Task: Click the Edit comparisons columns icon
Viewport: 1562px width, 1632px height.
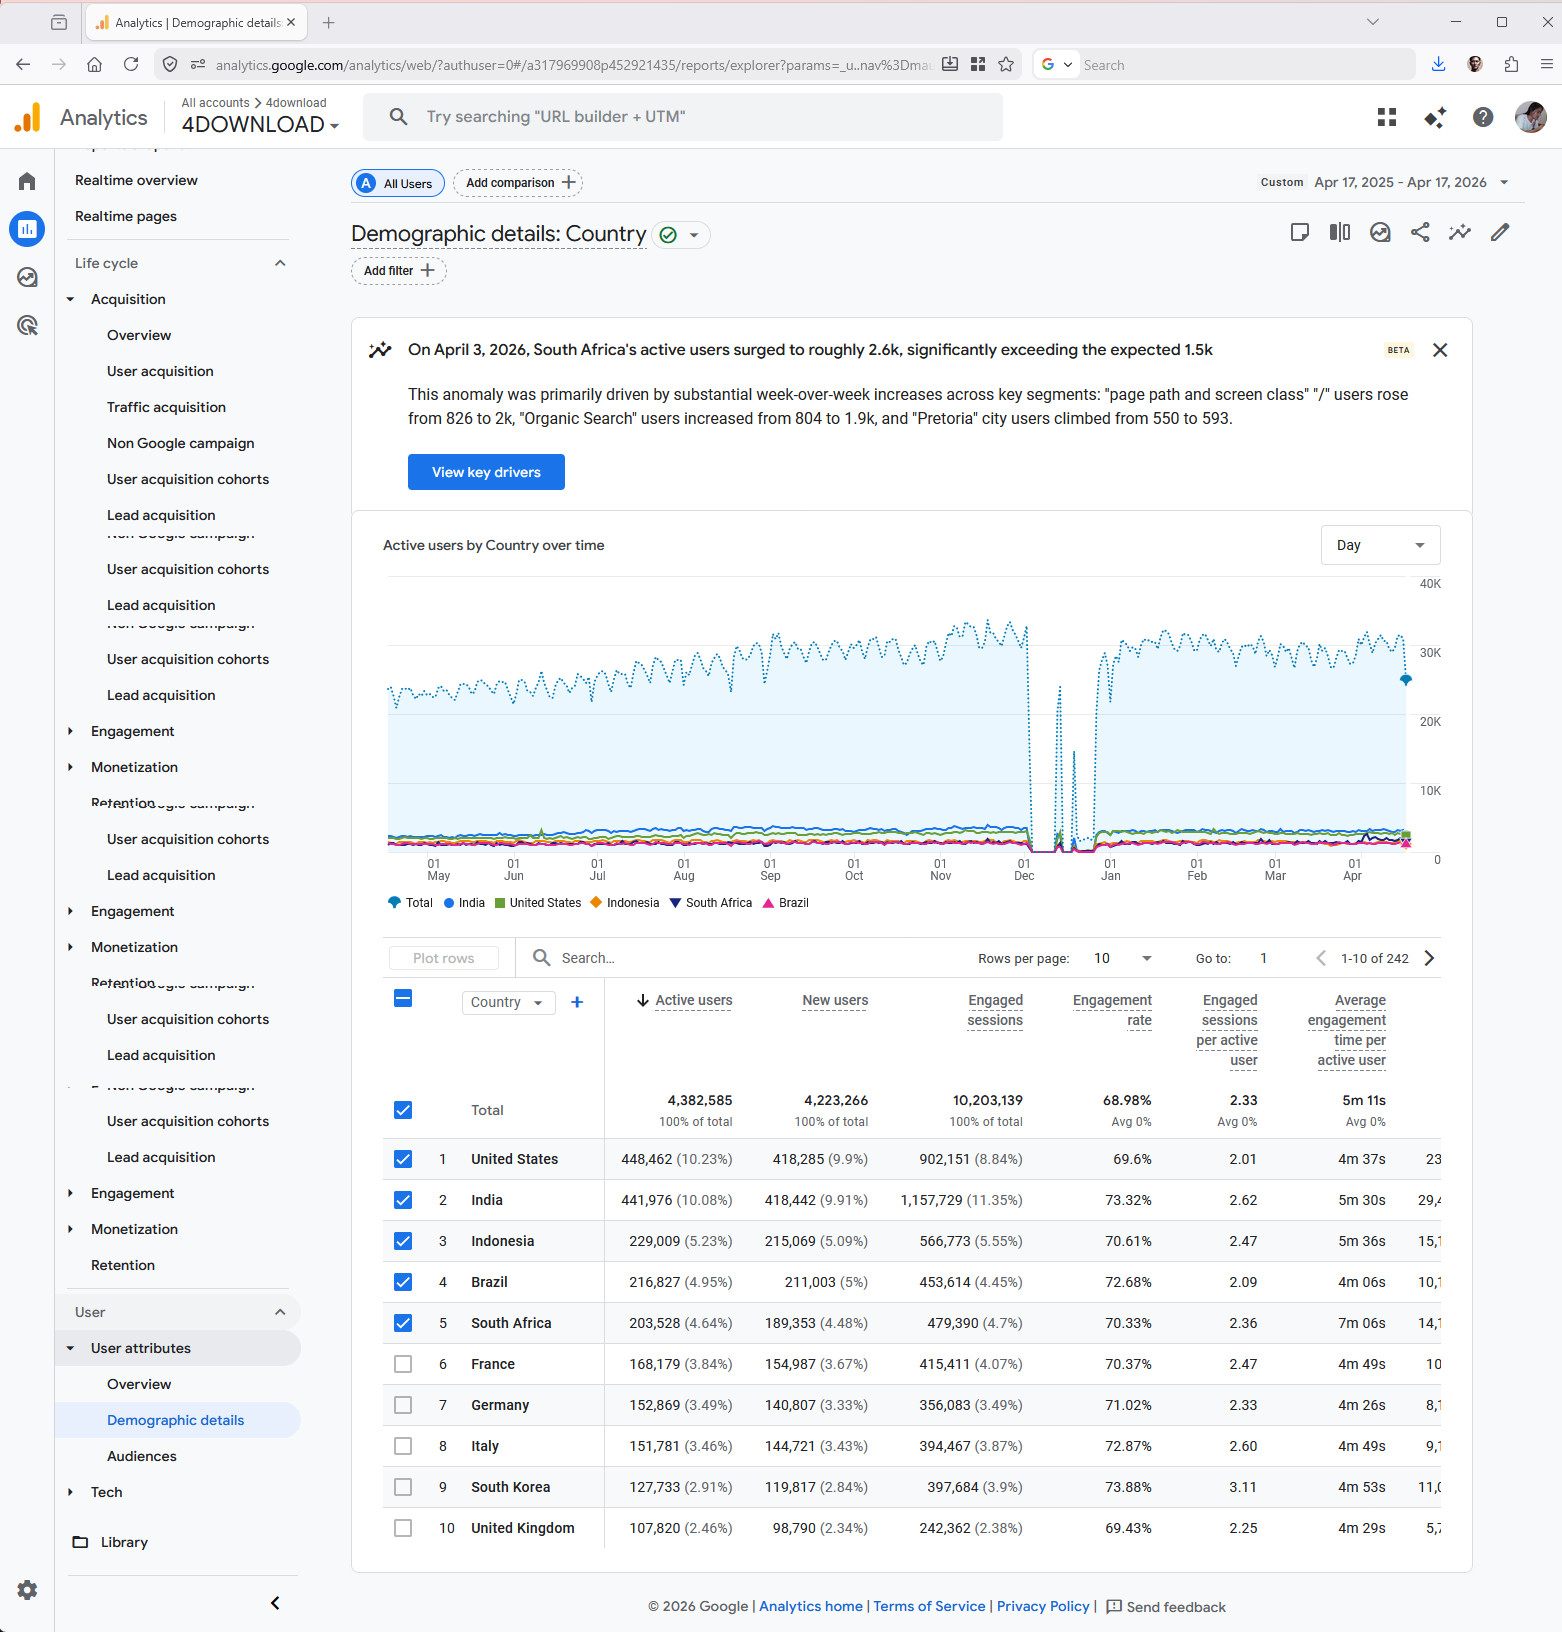Action: click(1339, 232)
